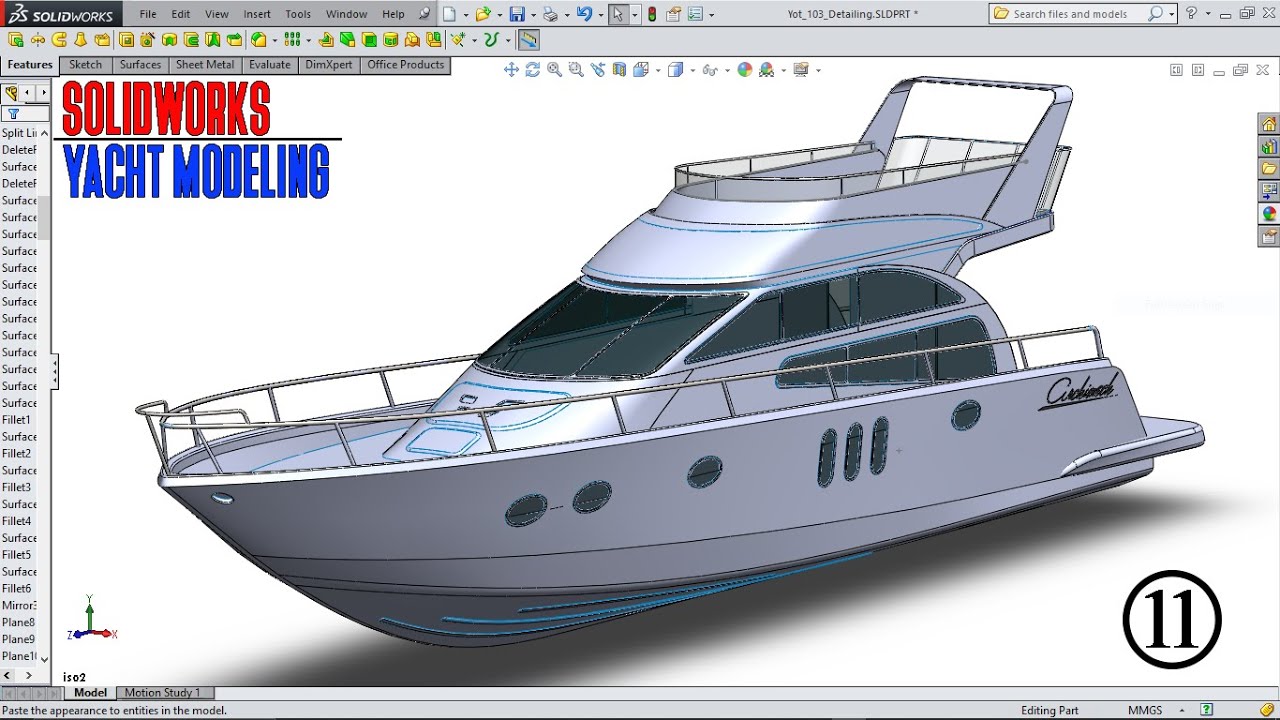Click the Apply Scene icon
Screen dimensions: 1280x720
point(767,69)
